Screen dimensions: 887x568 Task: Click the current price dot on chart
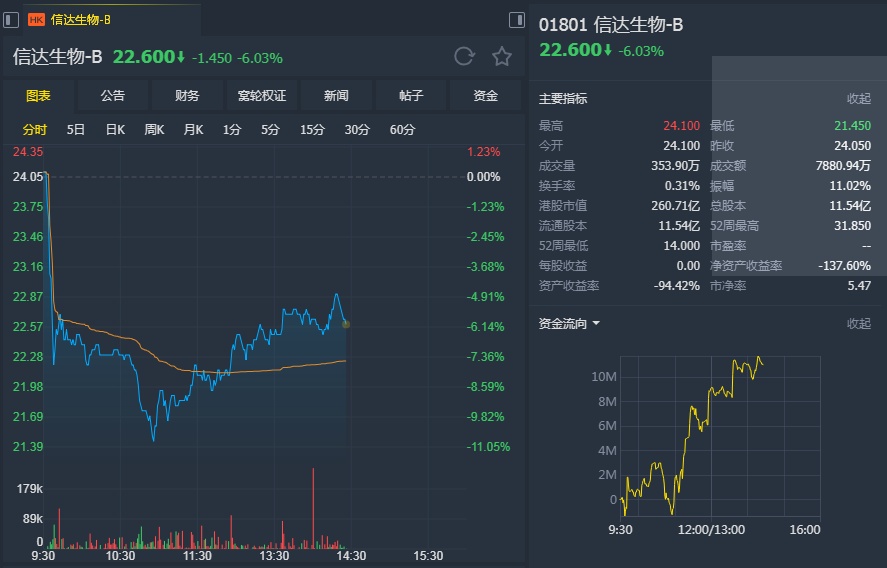(346, 323)
